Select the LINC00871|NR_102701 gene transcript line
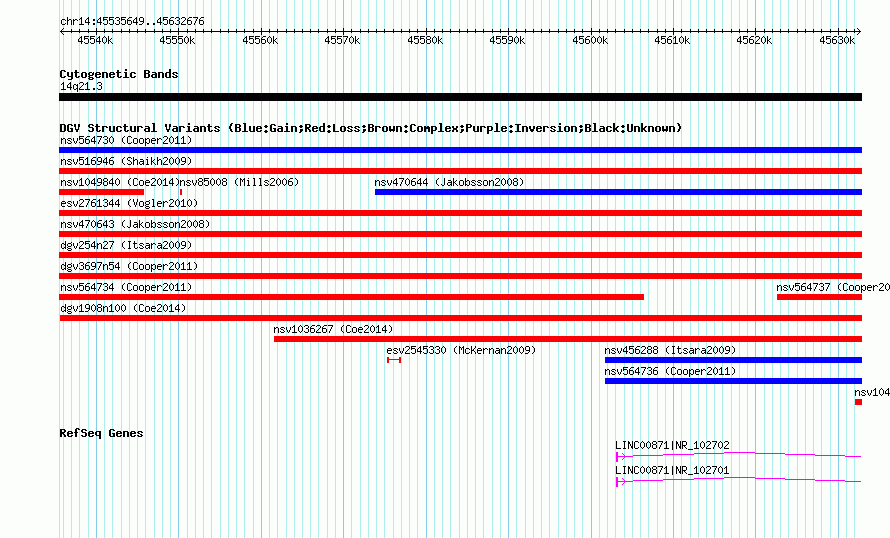Screen dimensions: 890x538 [738, 481]
